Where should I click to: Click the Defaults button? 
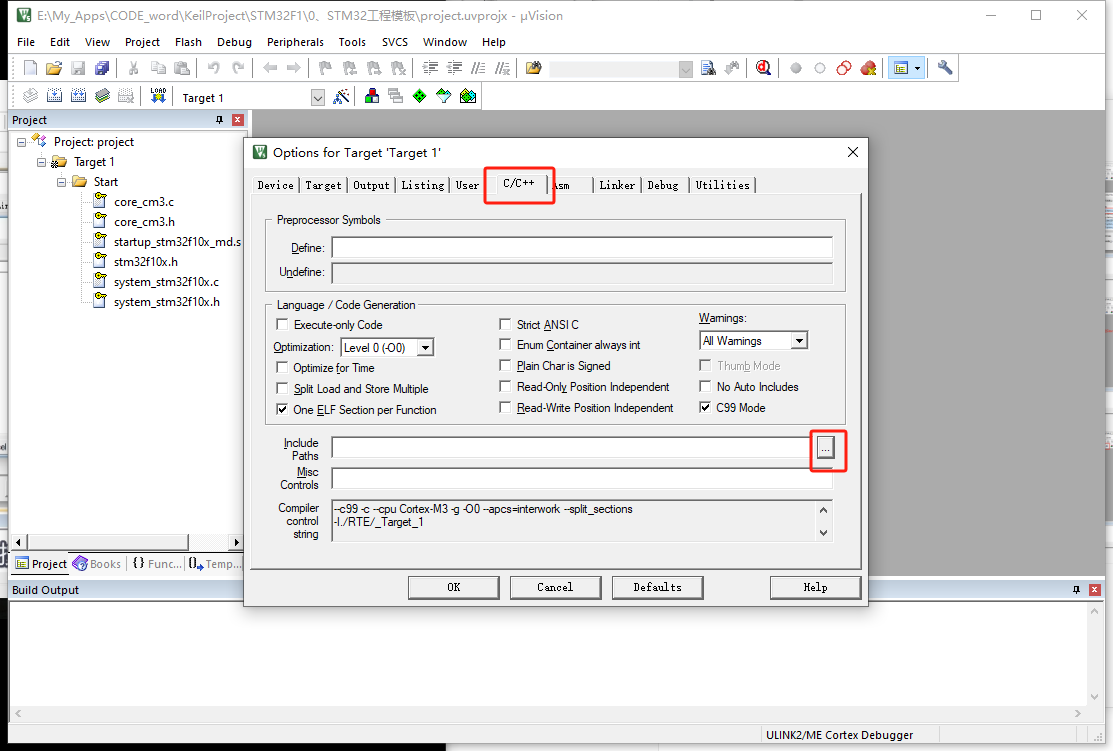[x=657, y=587]
